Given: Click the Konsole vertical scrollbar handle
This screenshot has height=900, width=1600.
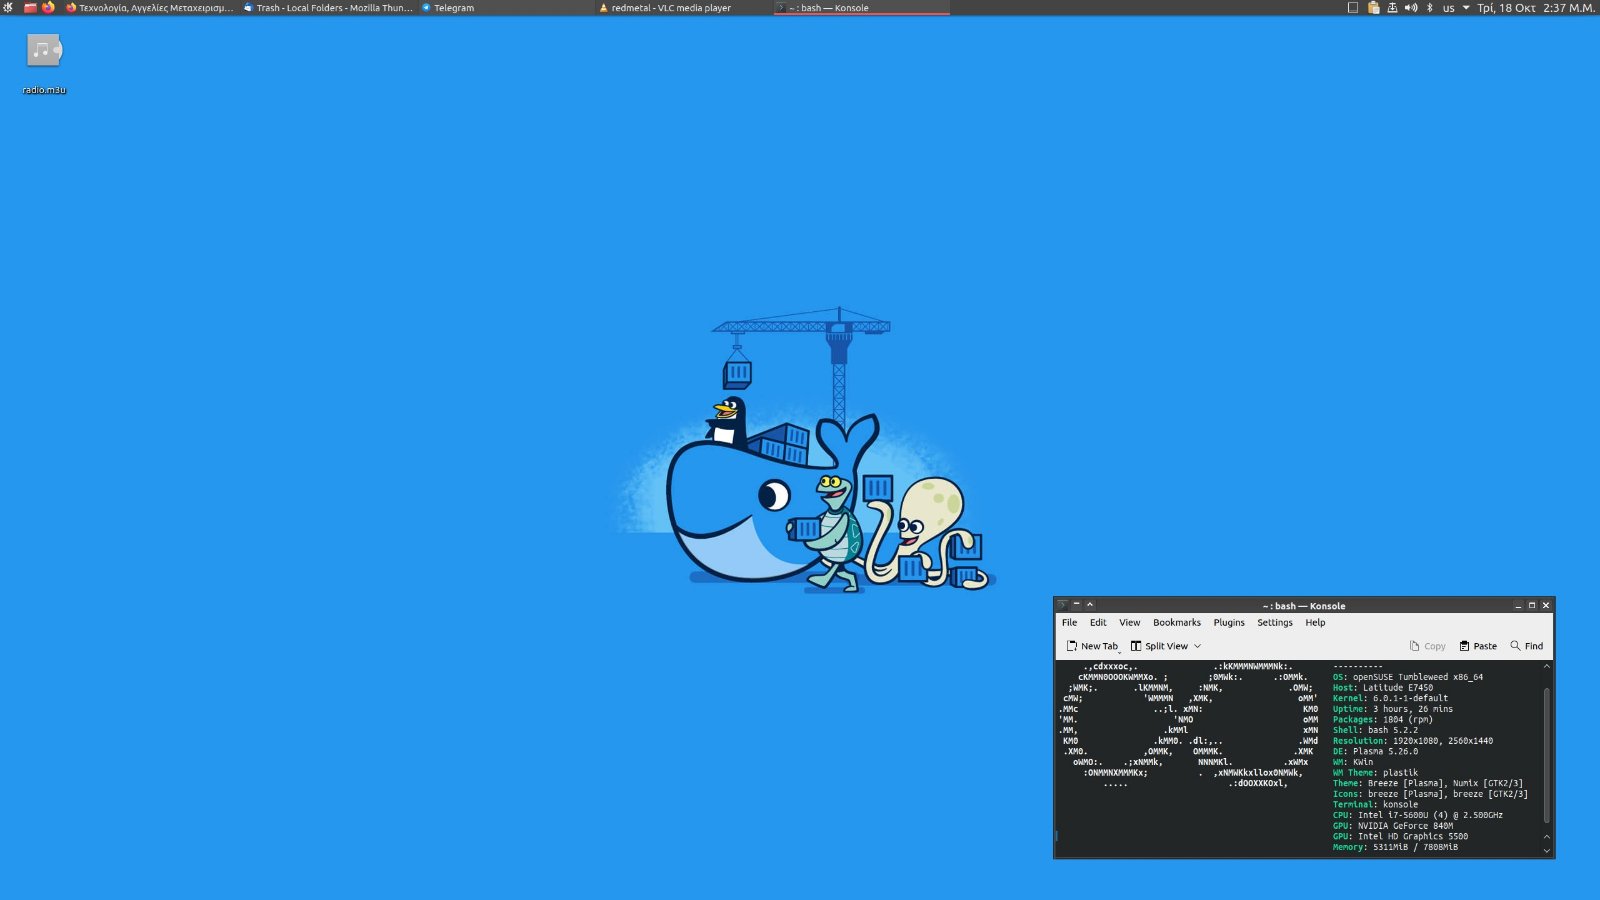Looking at the screenshot, I should (1547, 754).
